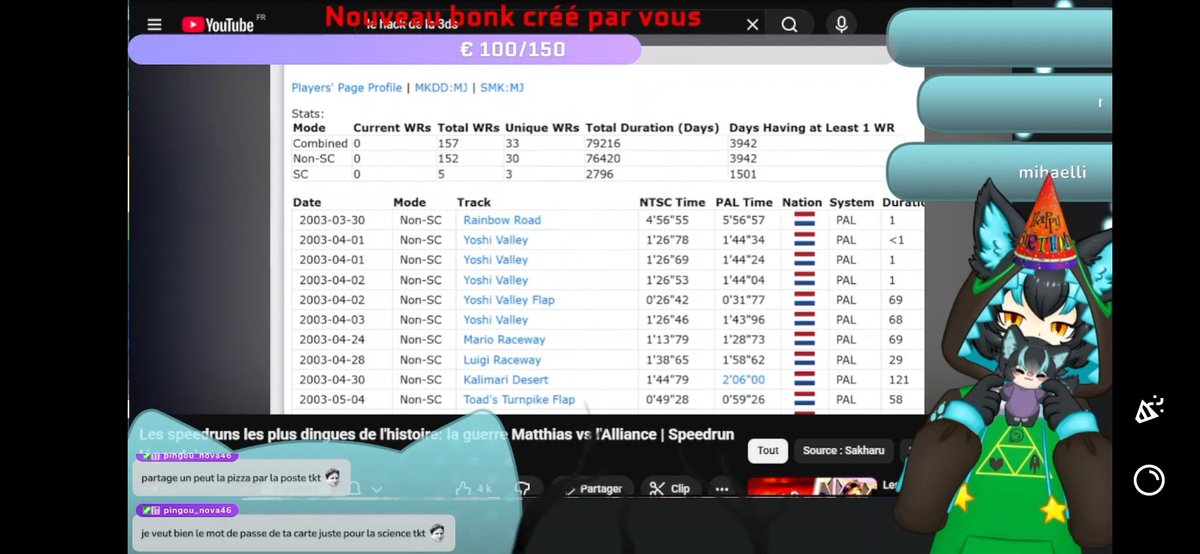Create a clip with Clip button
This screenshot has width=1200, height=554.
pos(670,489)
